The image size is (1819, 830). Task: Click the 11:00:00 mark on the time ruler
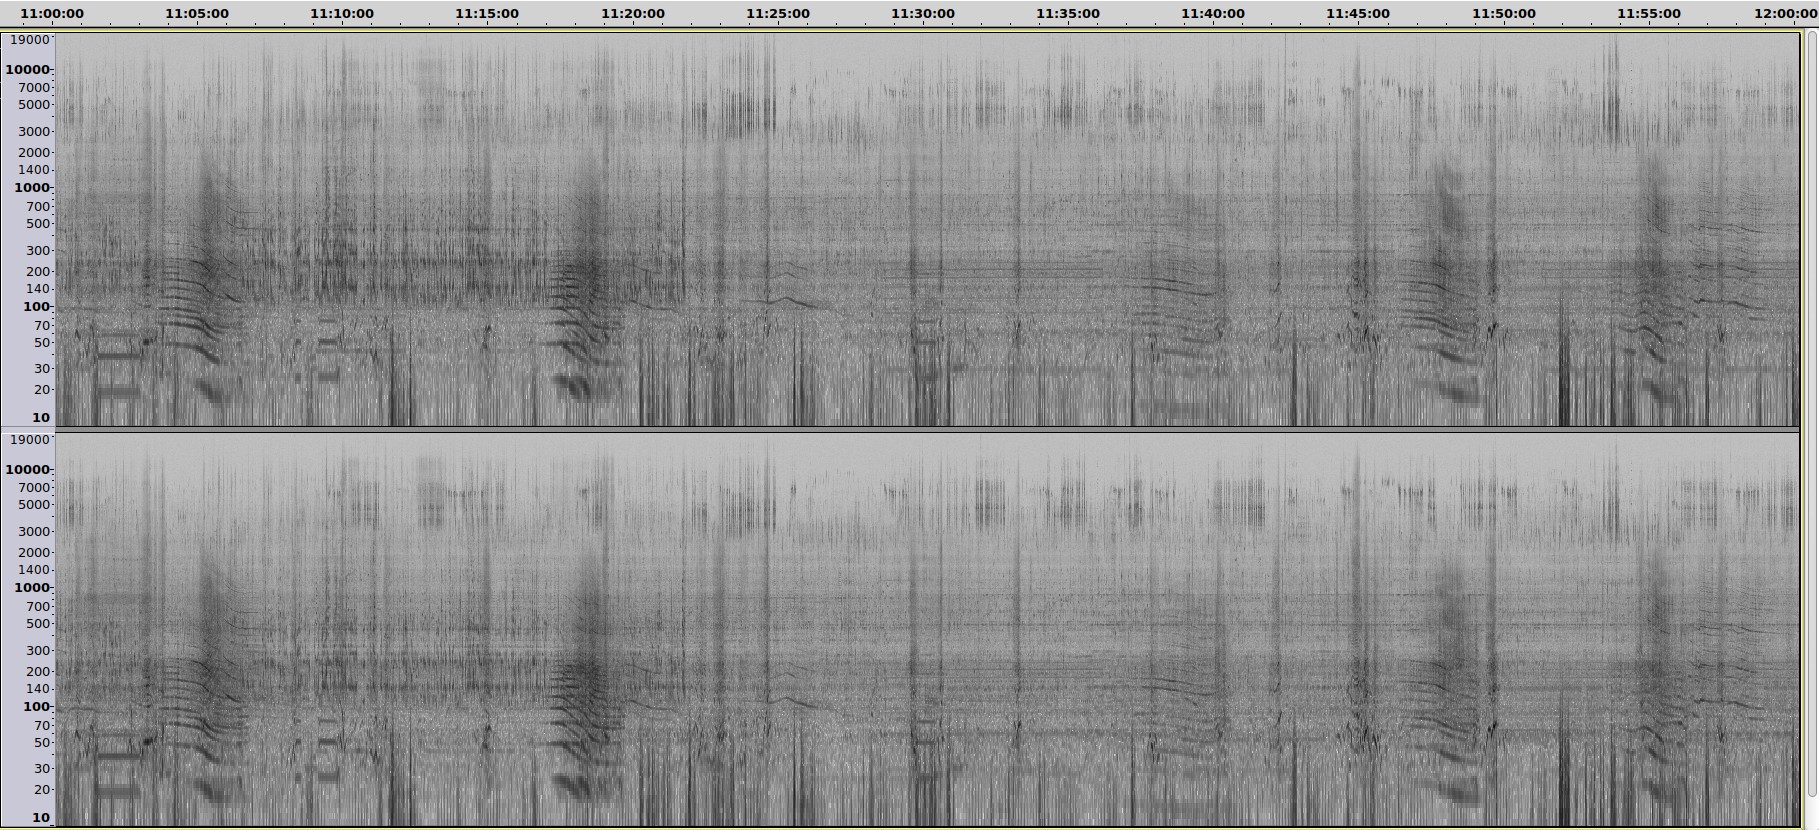click(x=52, y=14)
